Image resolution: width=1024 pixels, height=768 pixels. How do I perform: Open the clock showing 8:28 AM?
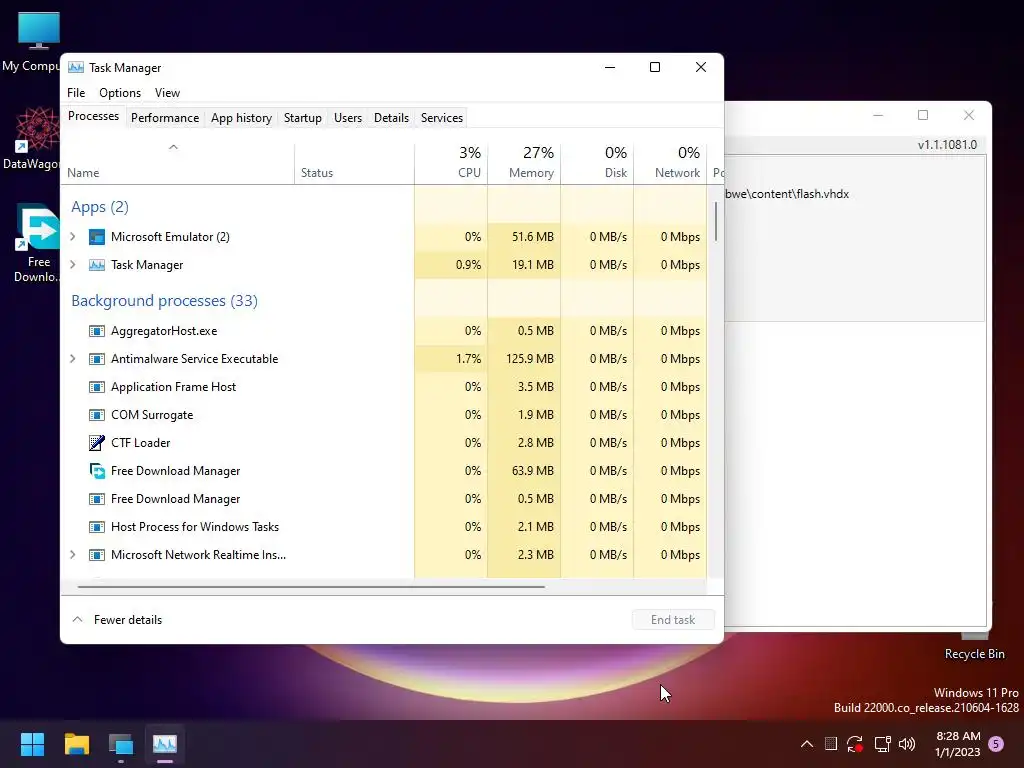[x=957, y=744]
